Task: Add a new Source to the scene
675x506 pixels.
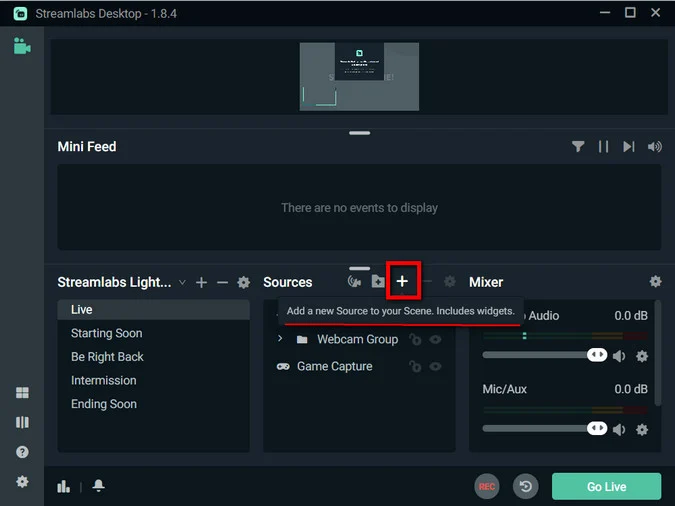Action: click(x=402, y=281)
